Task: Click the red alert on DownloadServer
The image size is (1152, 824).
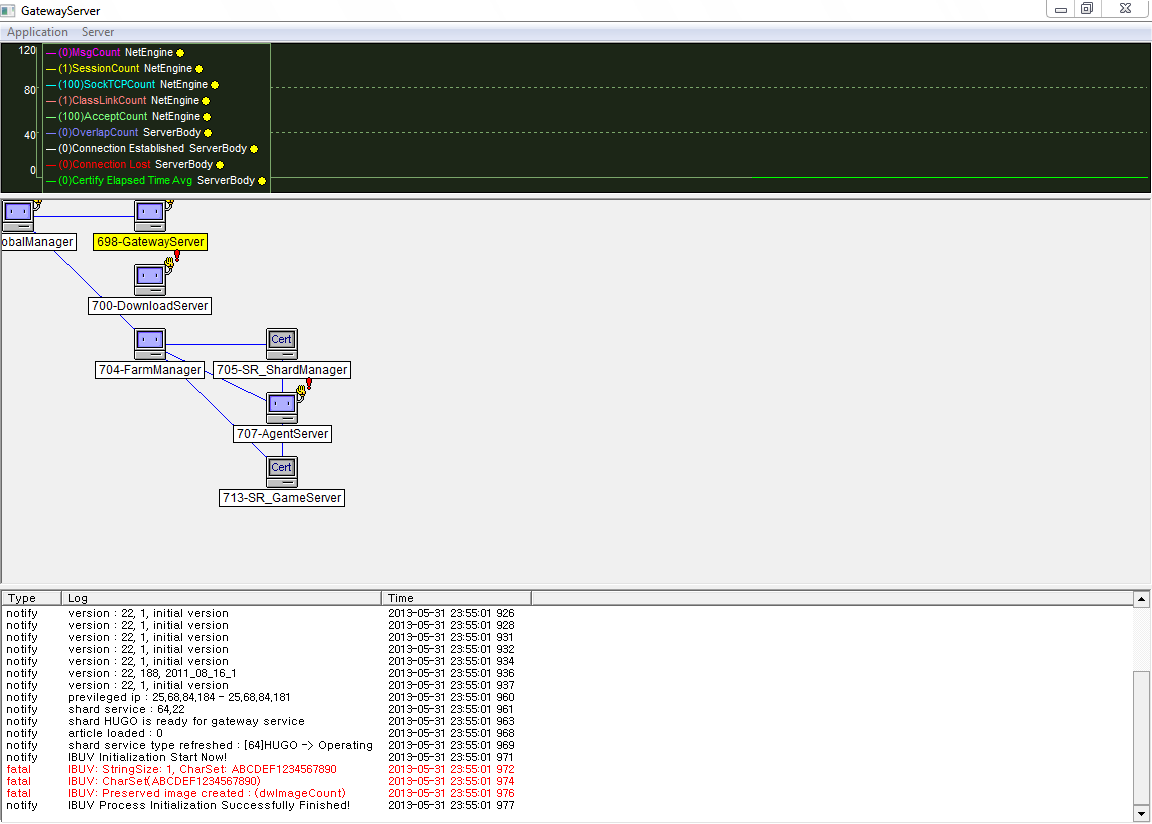Action: point(177,256)
